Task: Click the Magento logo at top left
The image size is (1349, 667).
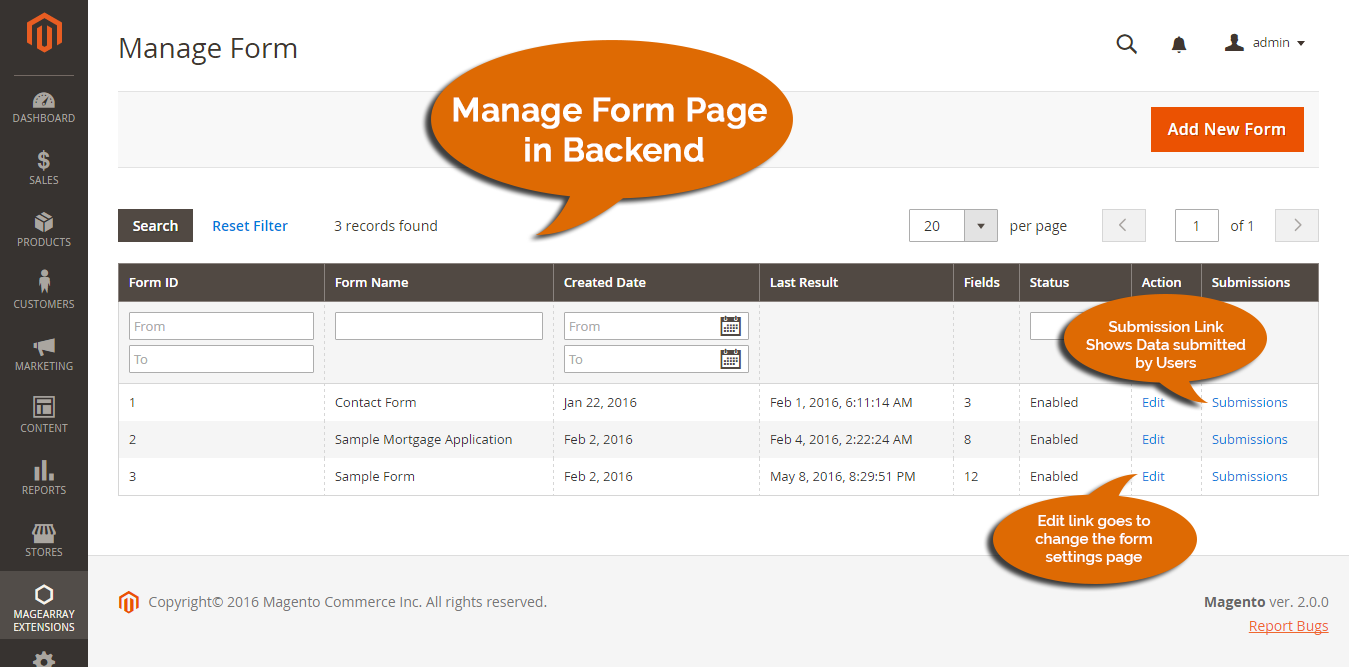Action: pos(43,33)
